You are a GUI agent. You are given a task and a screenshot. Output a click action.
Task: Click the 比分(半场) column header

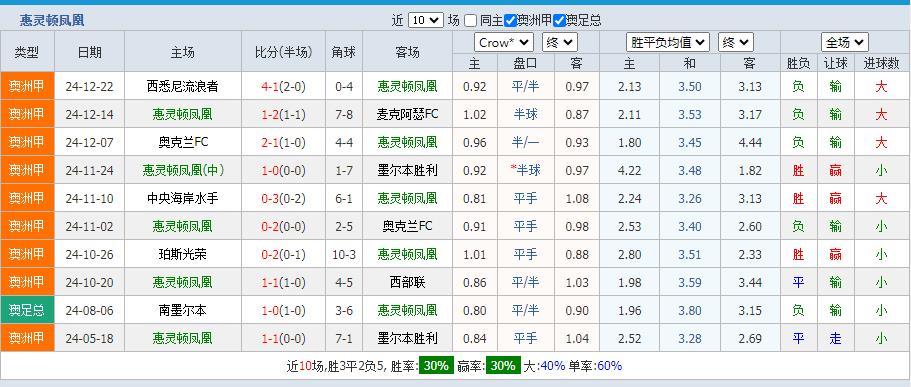[284, 52]
